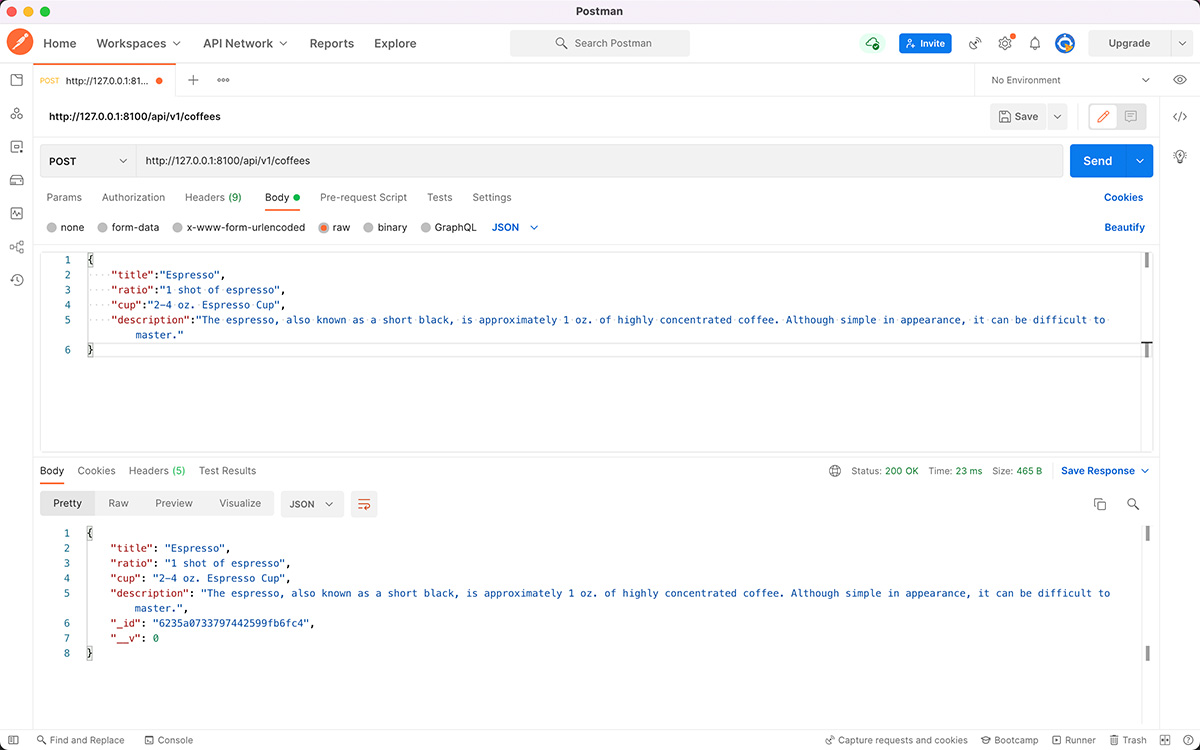Screen dimensions: 1200x750
Task: Switch to the Headers (9) request tab
Action: point(213,197)
